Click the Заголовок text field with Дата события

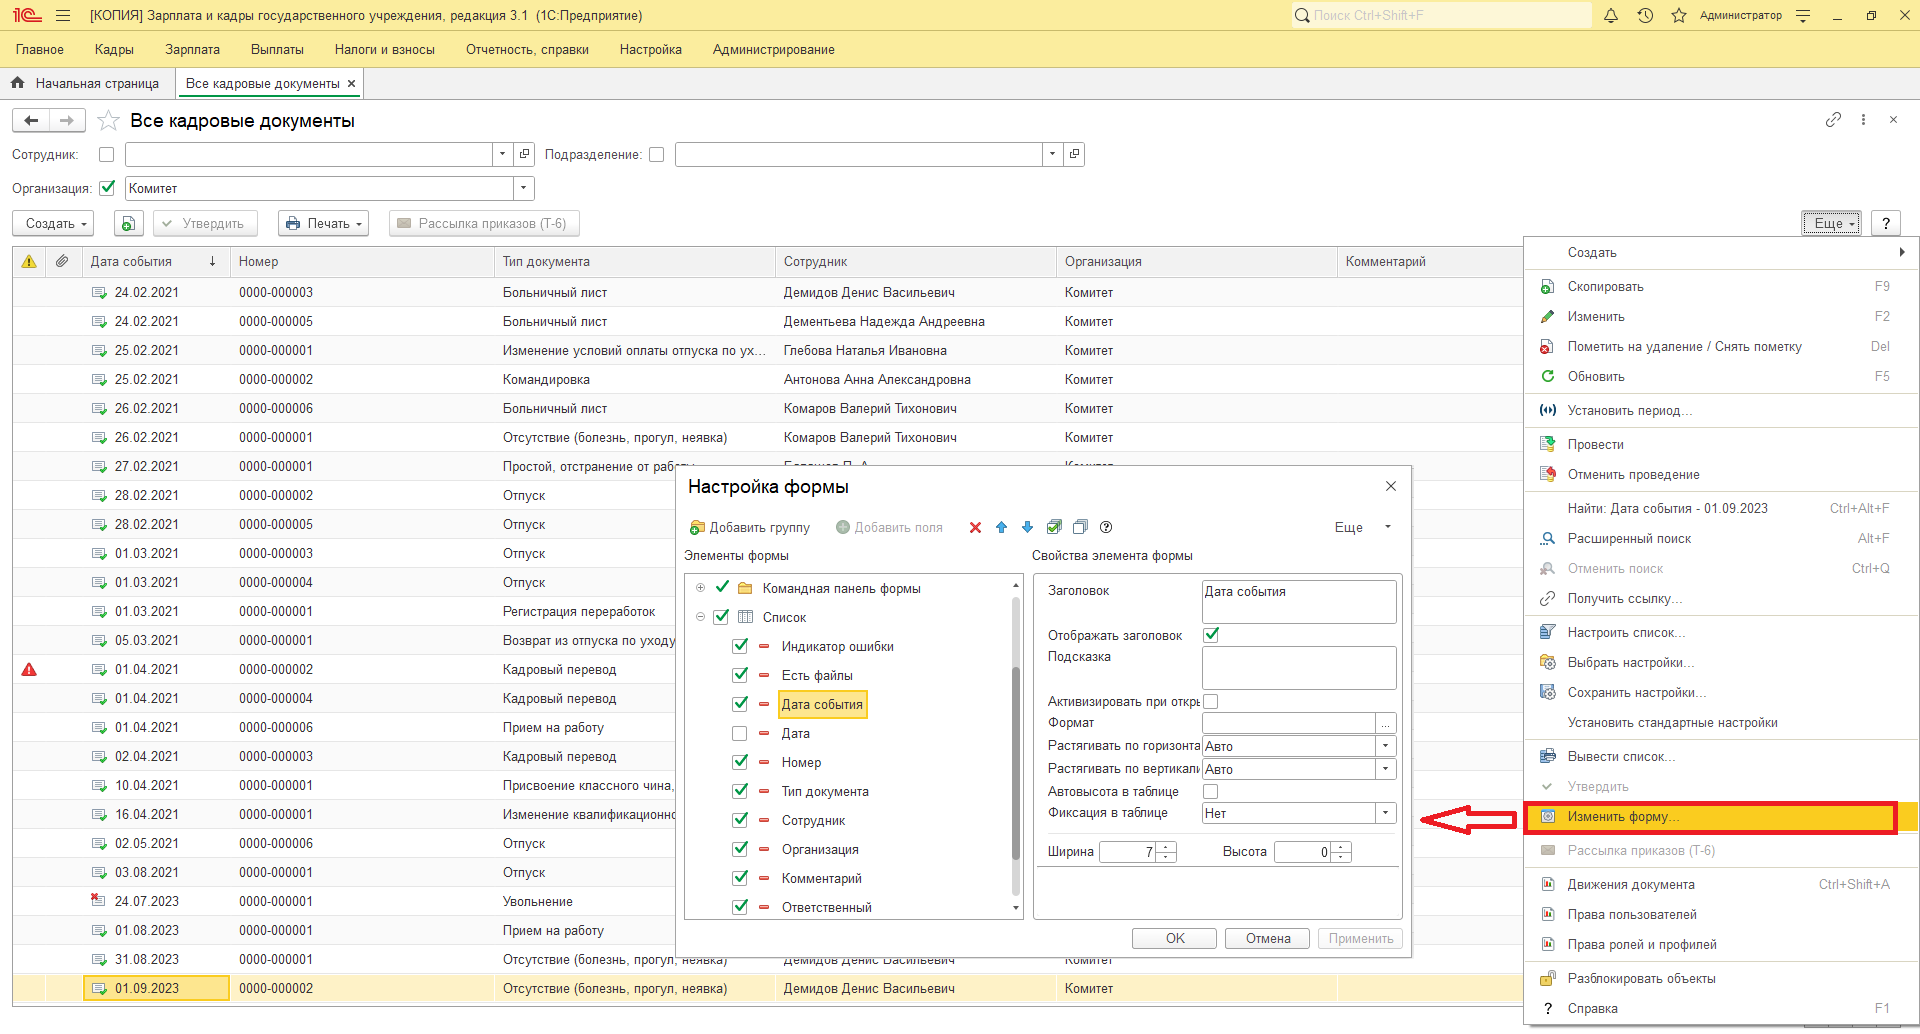pyautogui.click(x=1299, y=602)
